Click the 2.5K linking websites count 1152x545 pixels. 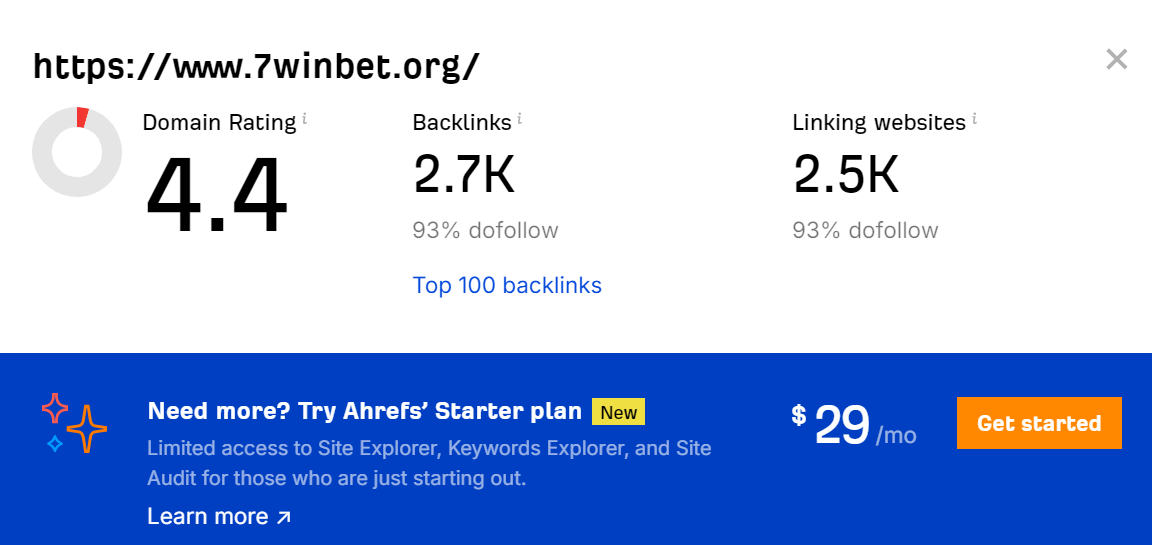click(845, 174)
